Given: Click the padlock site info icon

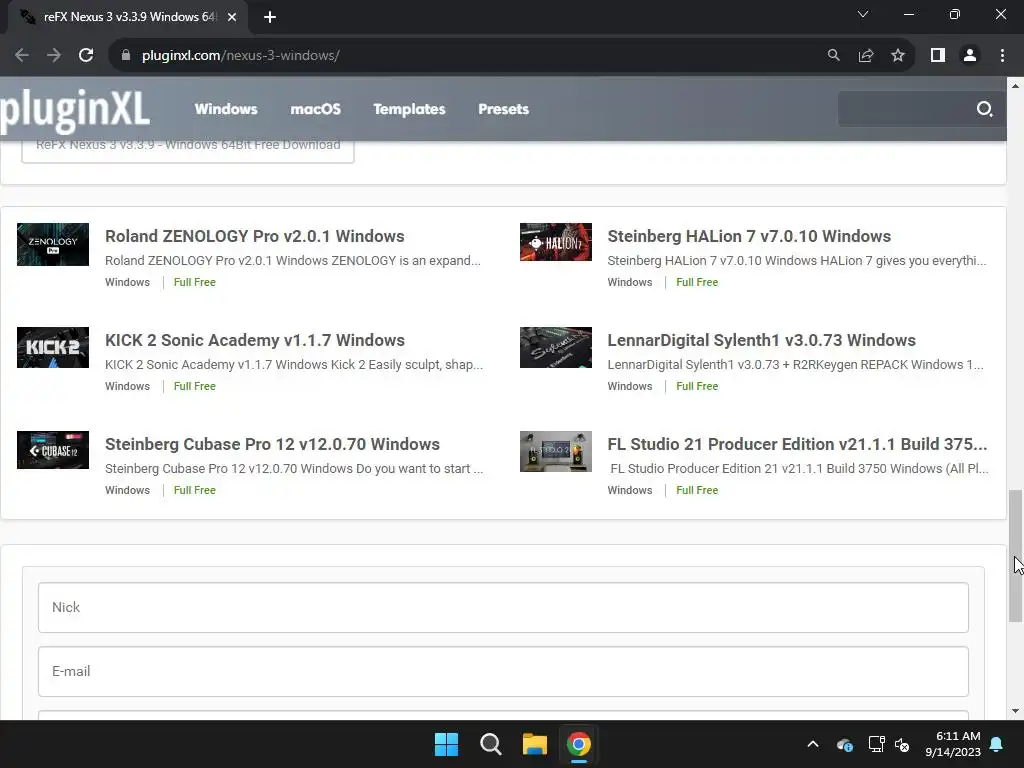Looking at the screenshot, I should [x=126, y=56].
